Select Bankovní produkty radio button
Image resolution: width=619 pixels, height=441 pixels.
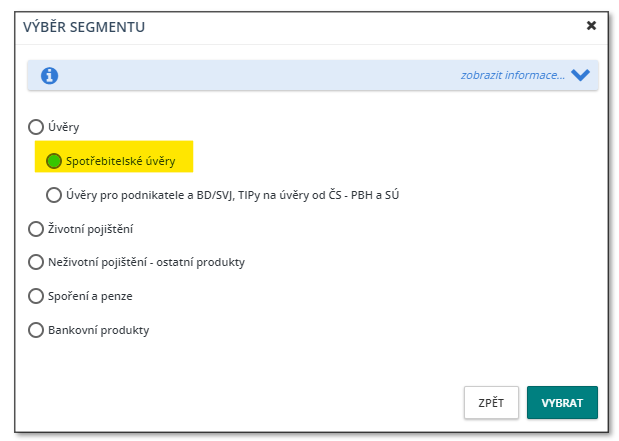point(36,330)
